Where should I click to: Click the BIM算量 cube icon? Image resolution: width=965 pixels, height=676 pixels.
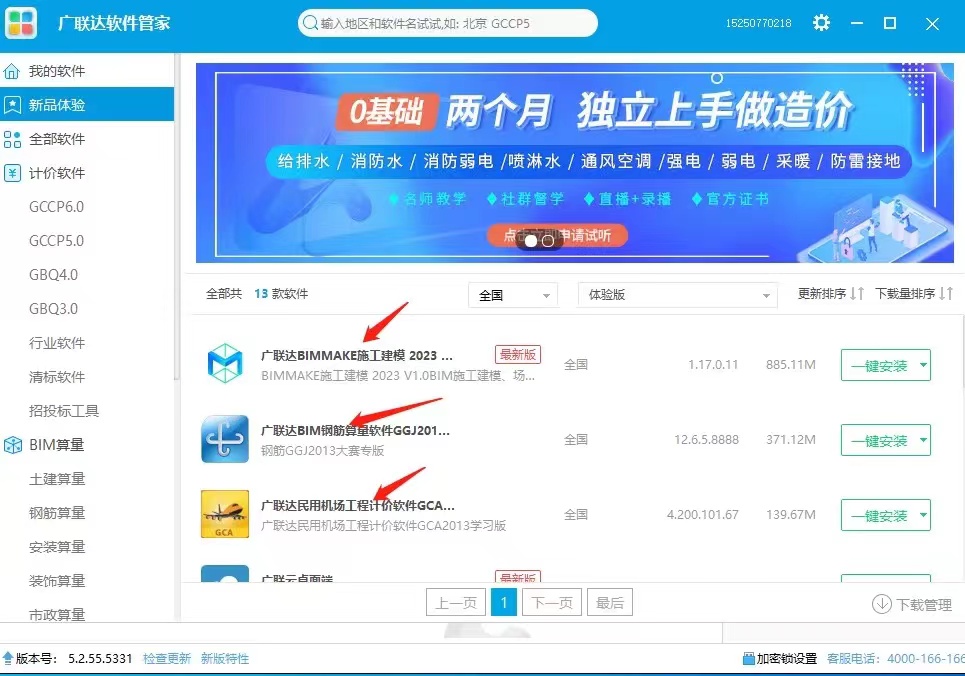point(12,445)
